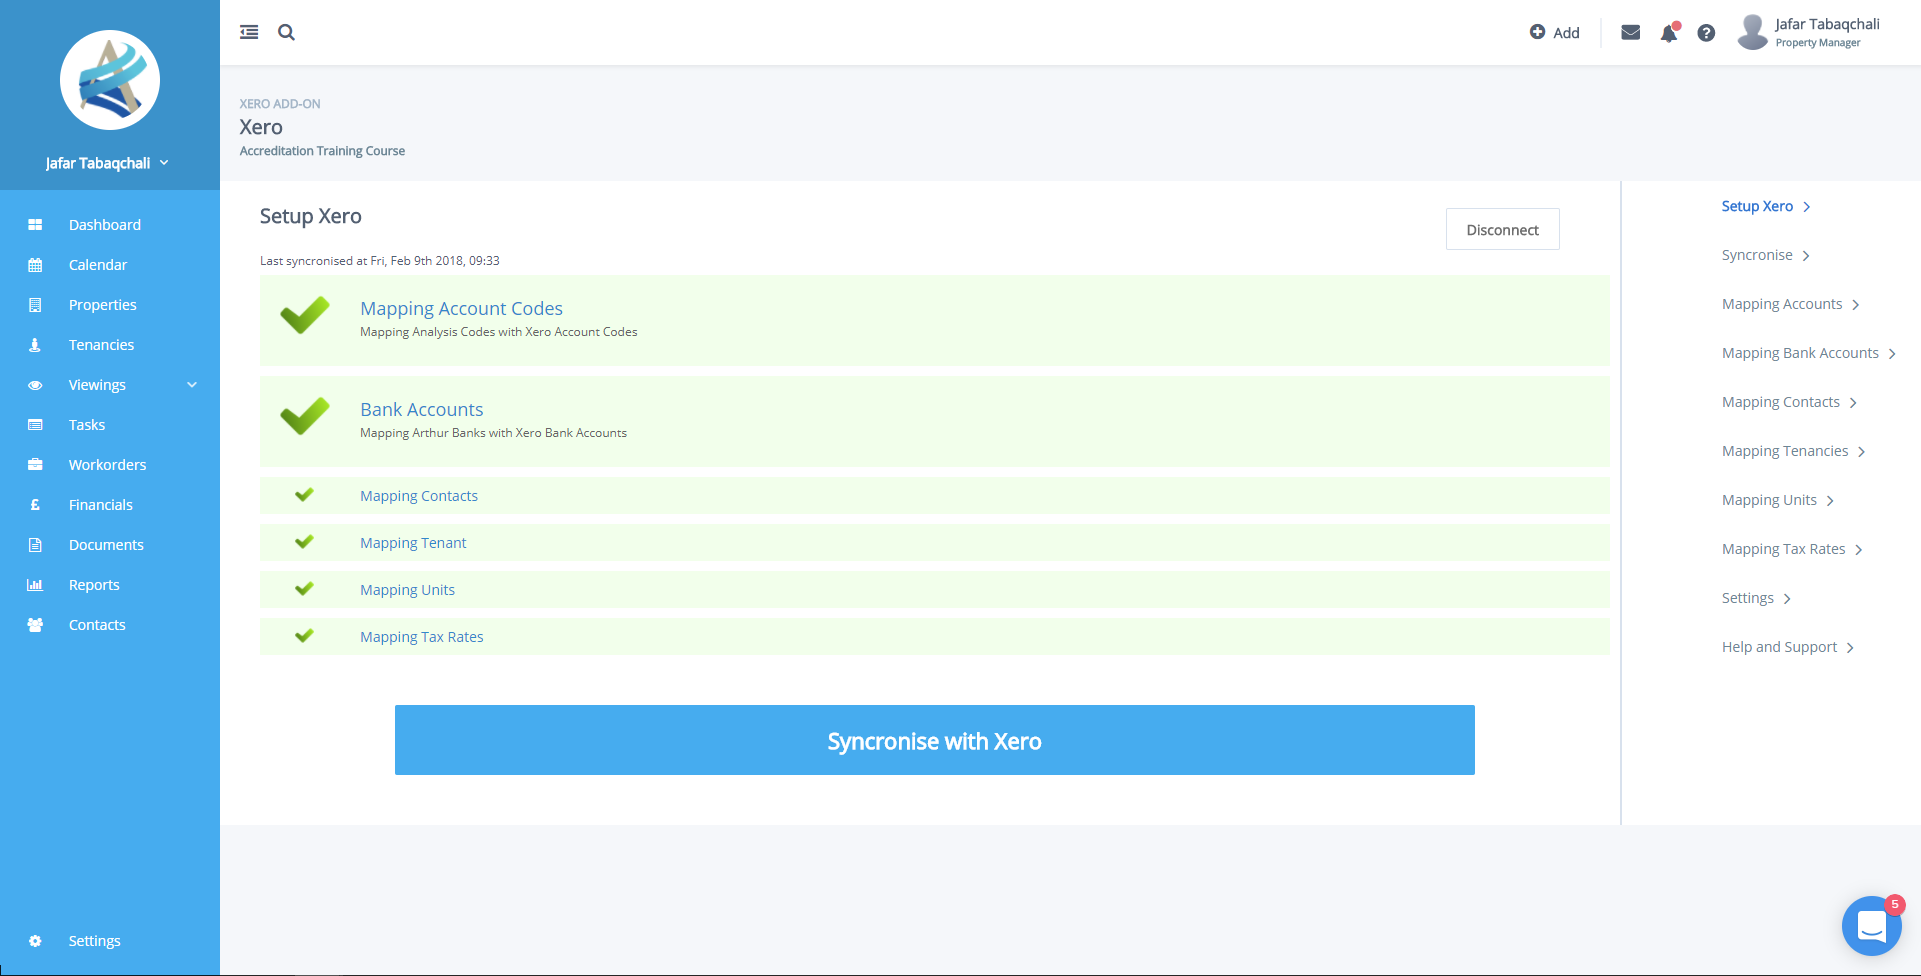1921x976 pixels.
Task: Click the Add plus icon
Action: pyautogui.click(x=1537, y=32)
